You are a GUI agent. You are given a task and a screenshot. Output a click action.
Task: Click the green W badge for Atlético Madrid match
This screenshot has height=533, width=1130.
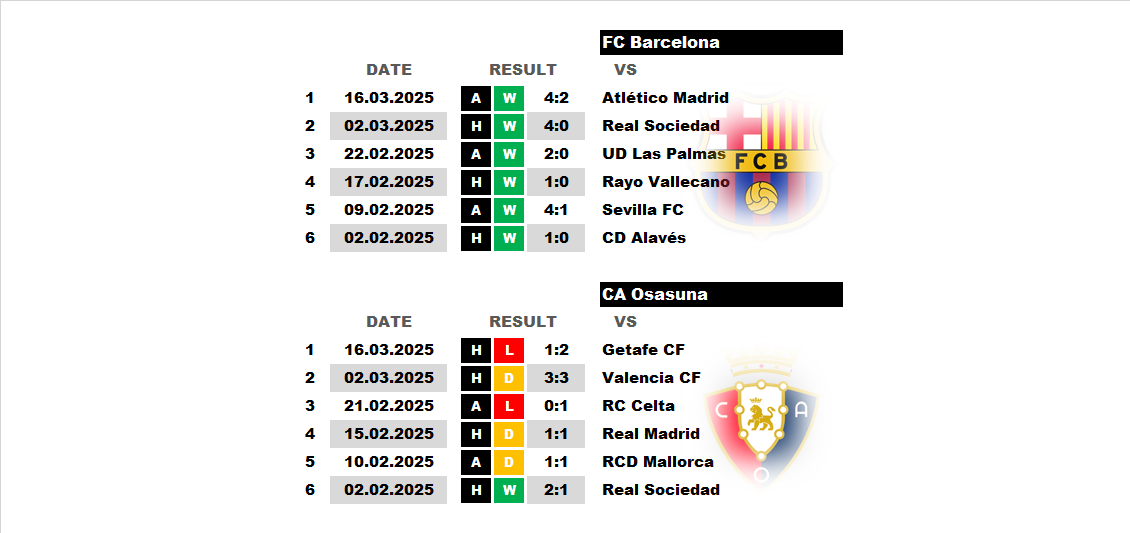[x=509, y=98]
